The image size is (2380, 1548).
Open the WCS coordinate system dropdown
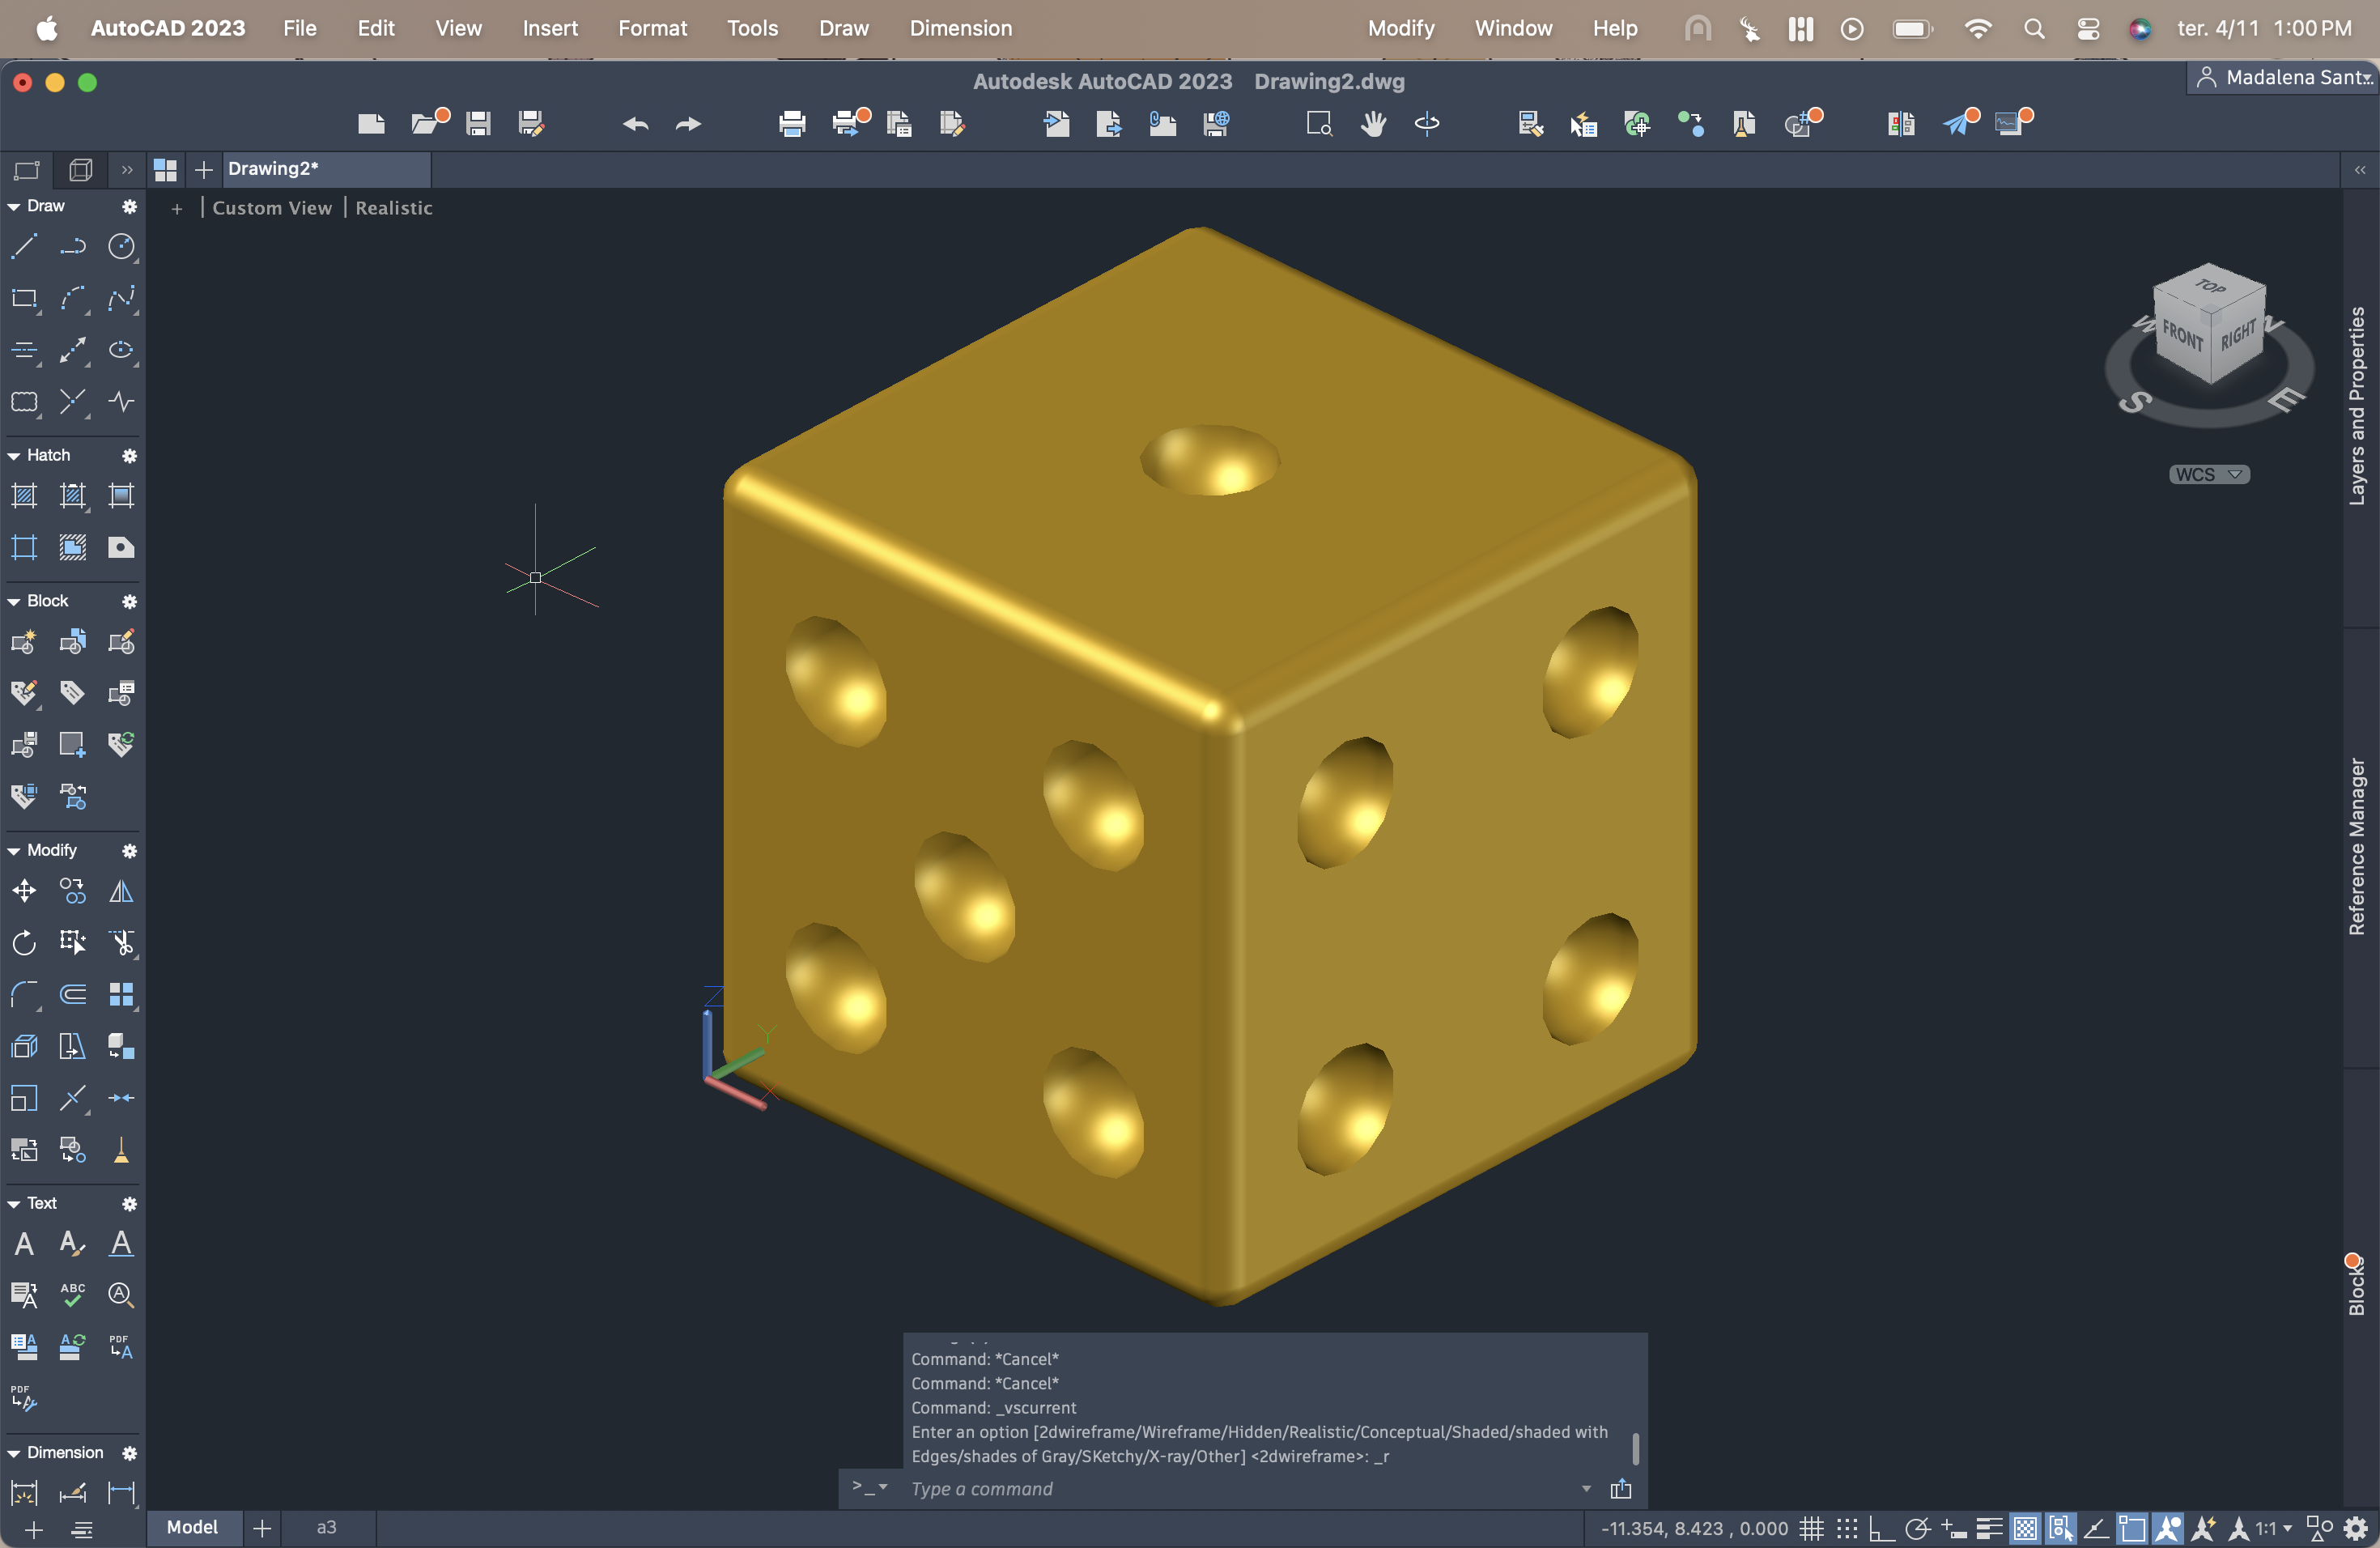[x=2209, y=474]
